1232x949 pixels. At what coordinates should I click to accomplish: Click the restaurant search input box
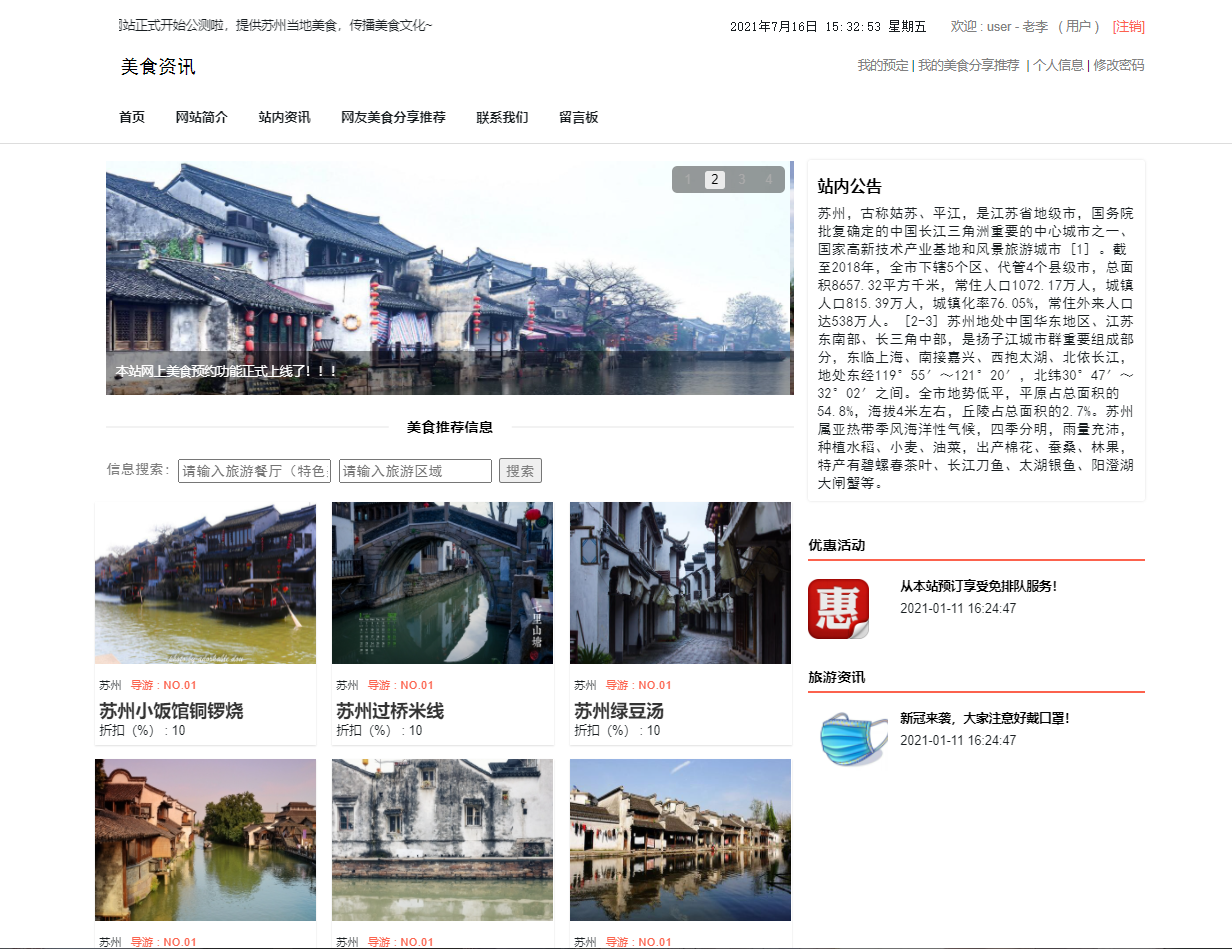(x=253, y=470)
